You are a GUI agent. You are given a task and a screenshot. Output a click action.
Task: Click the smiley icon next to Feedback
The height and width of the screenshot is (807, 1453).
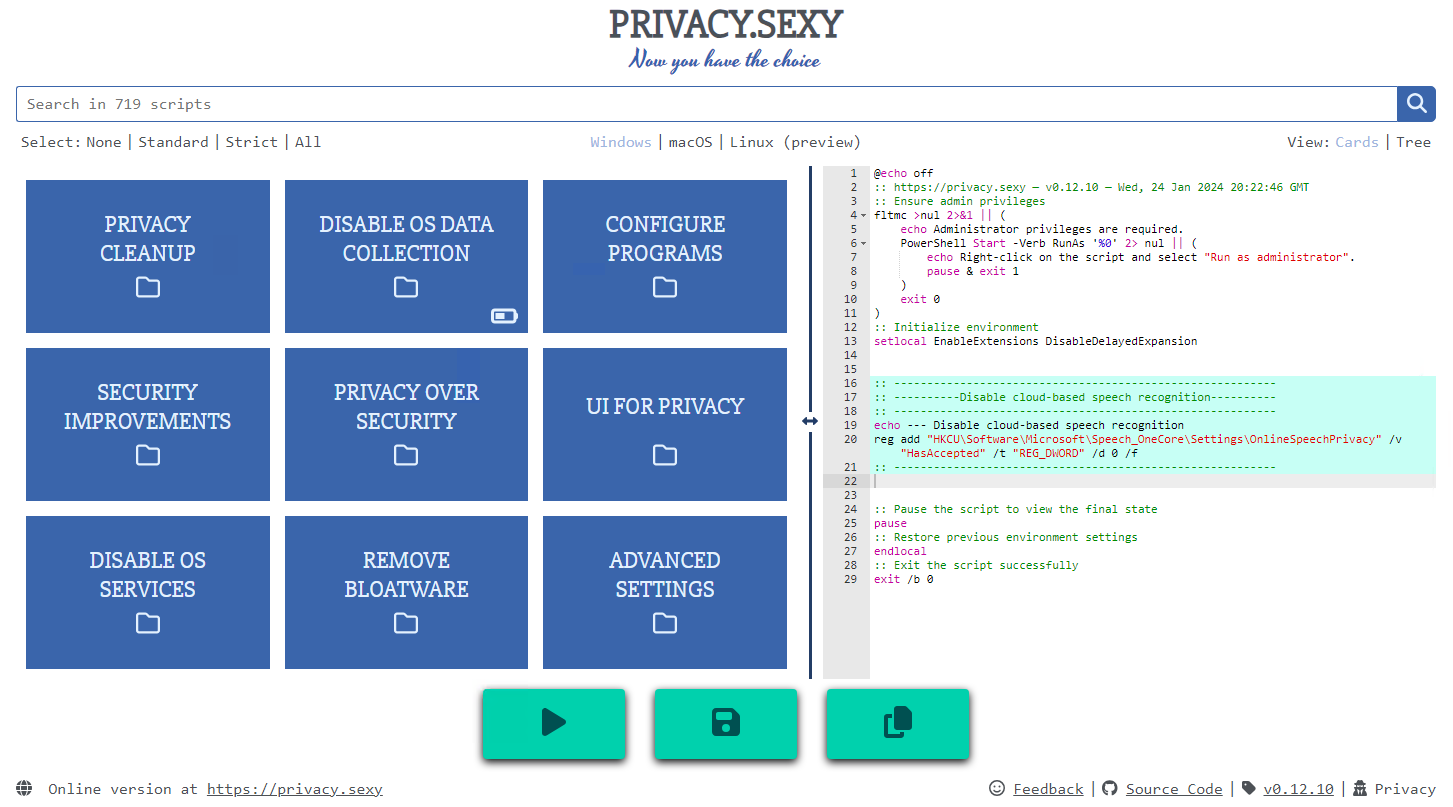click(996, 788)
